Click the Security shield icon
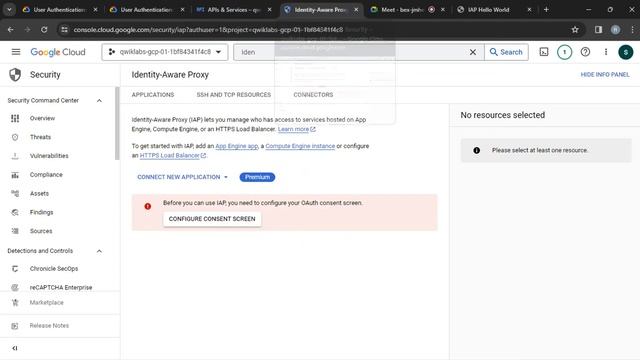 pos(15,75)
